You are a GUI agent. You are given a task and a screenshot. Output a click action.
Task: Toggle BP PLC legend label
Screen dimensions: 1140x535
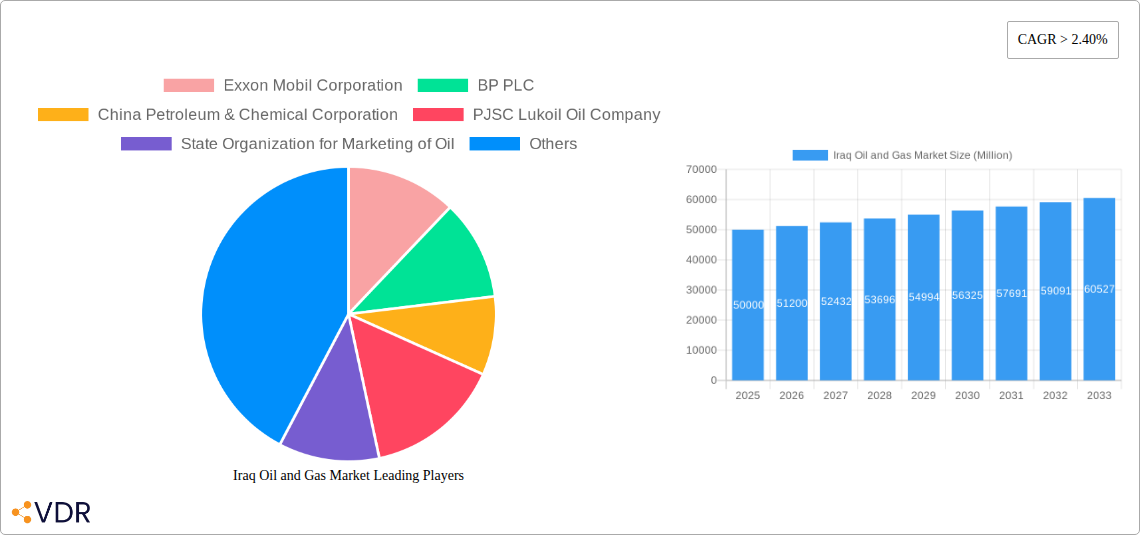pos(505,85)
